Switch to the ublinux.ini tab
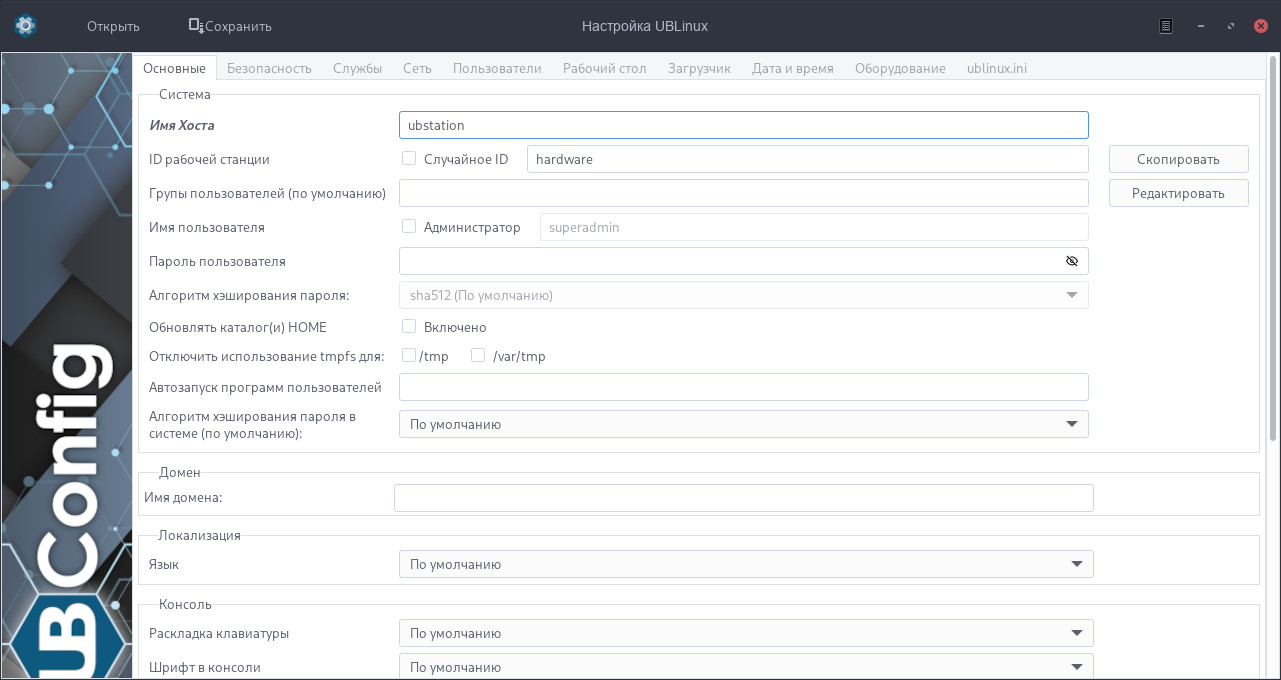This screenshot has height=680, width=1281. pos(997,68)
